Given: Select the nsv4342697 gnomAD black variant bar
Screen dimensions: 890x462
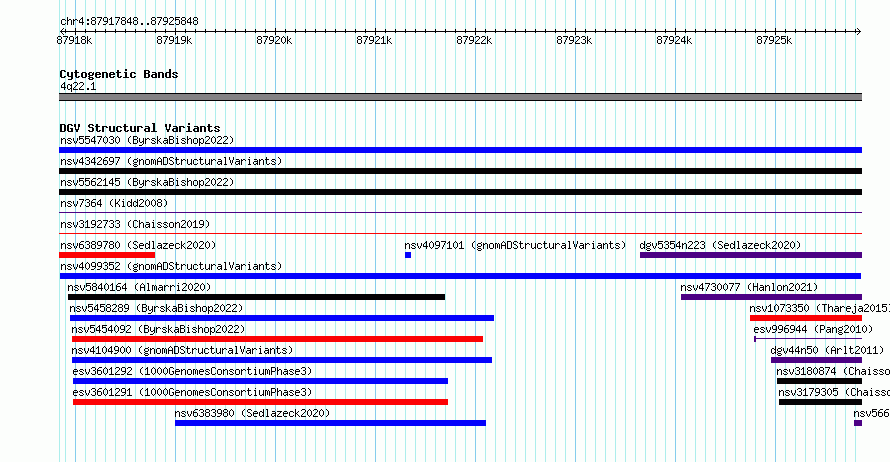Looking at the screenshot, I should [460, 171].
